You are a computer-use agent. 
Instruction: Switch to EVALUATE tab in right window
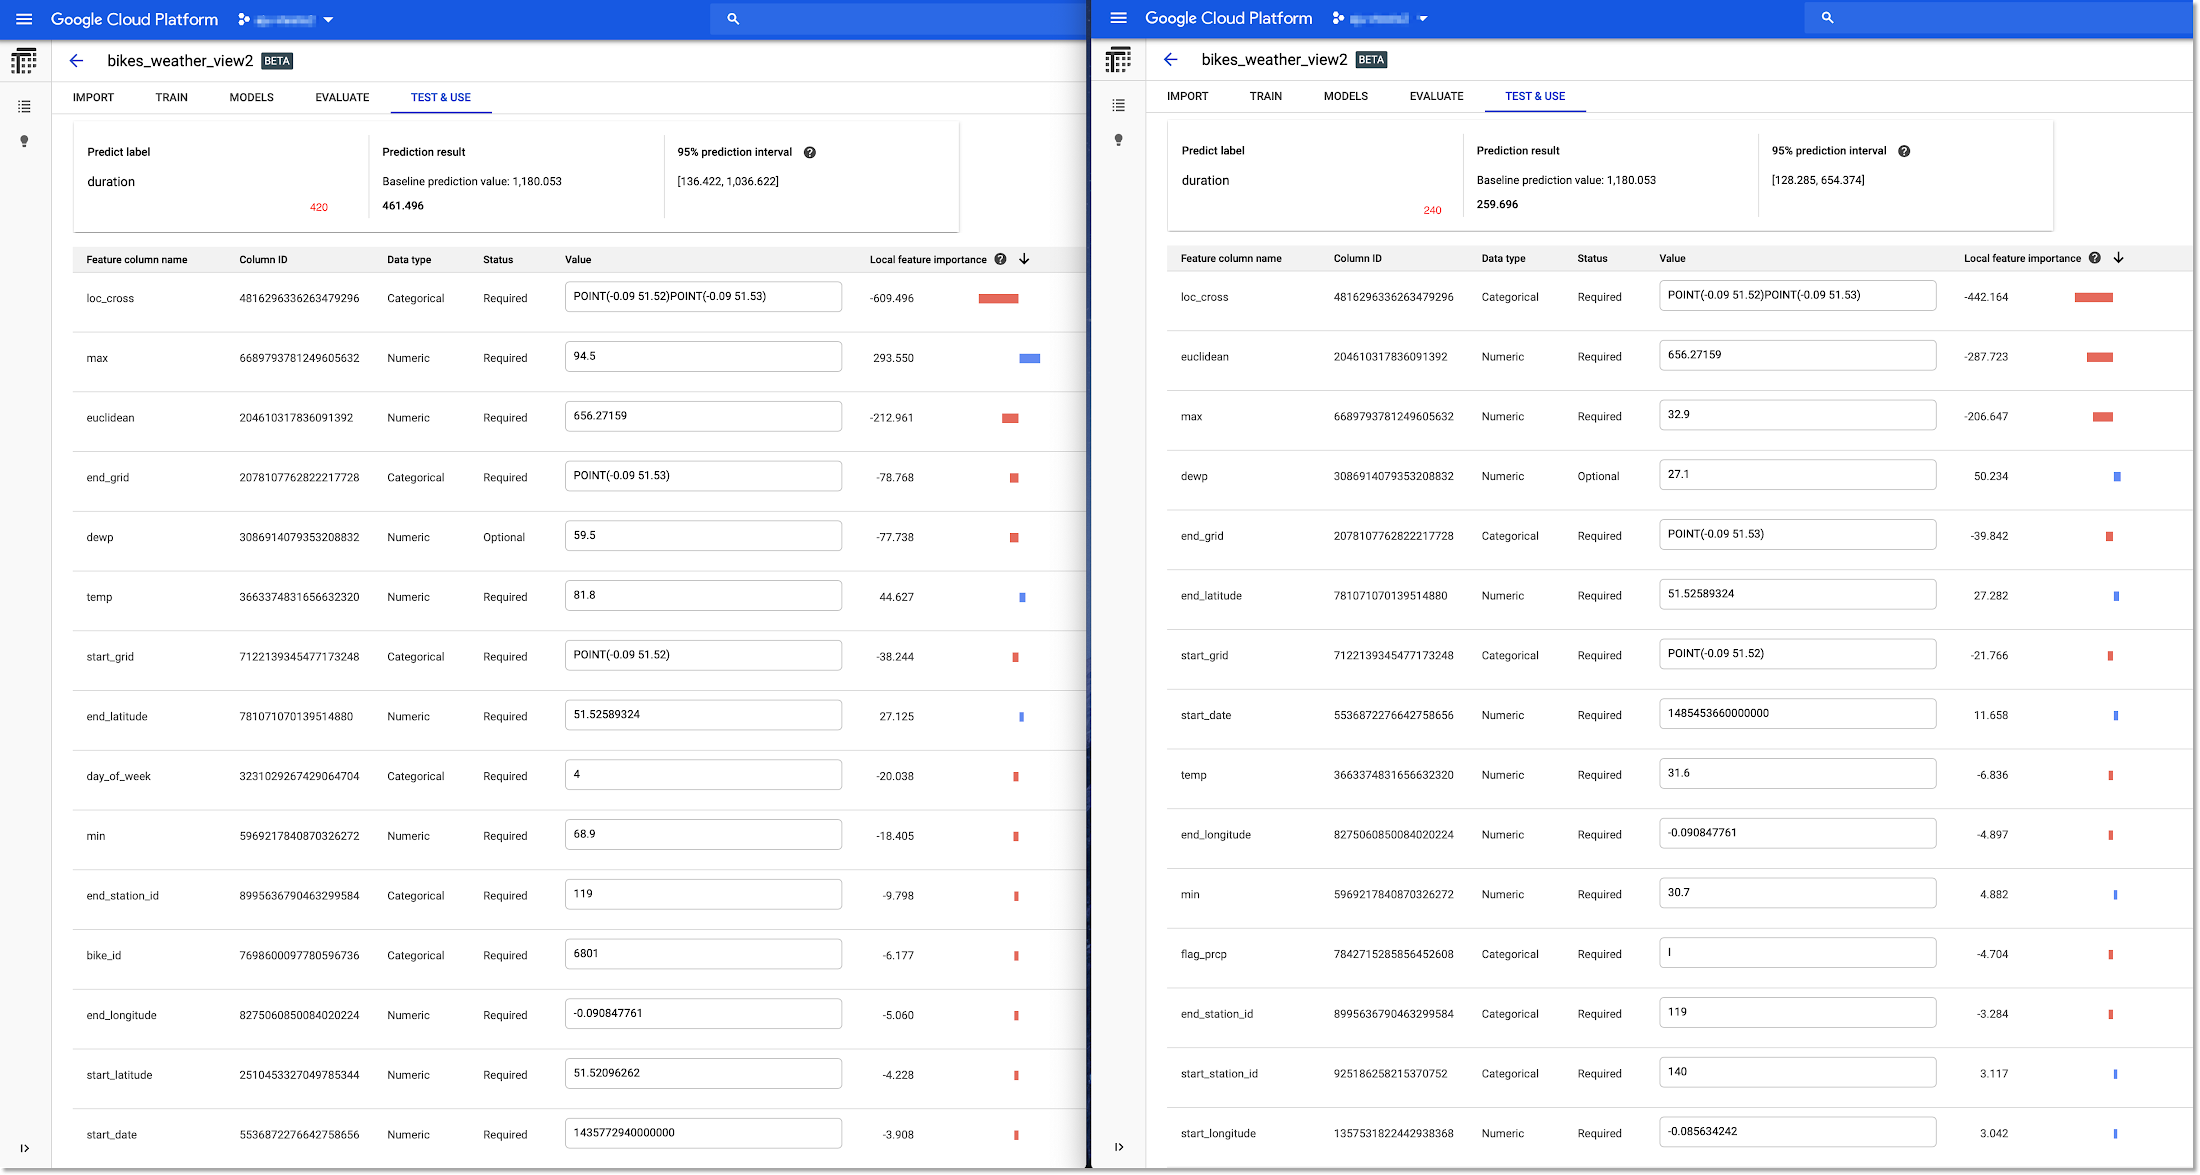point(1437,96)
